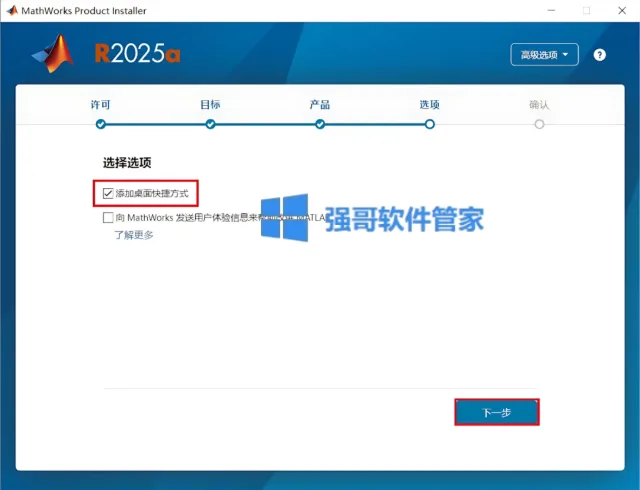Screen dimensions: 640x490
Task: Click the R2025a release label
Action: (138, 53)
